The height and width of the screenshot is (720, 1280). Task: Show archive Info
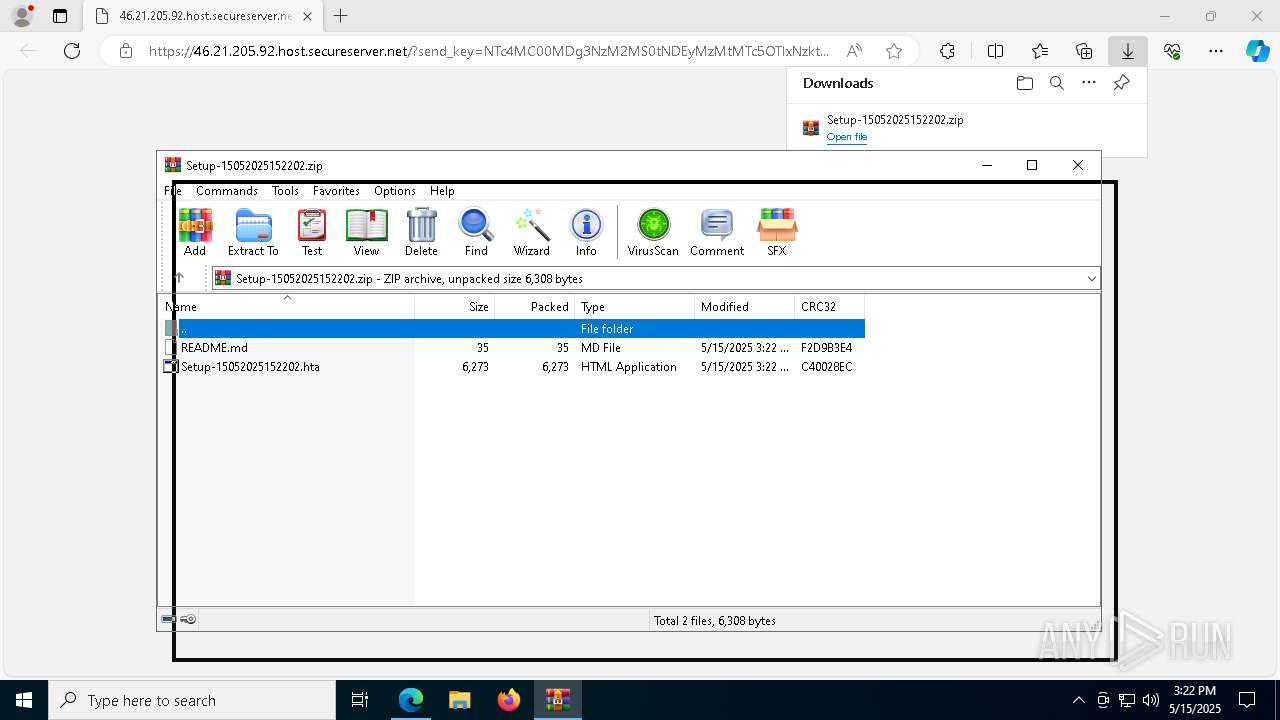click(x=586, y=232)
